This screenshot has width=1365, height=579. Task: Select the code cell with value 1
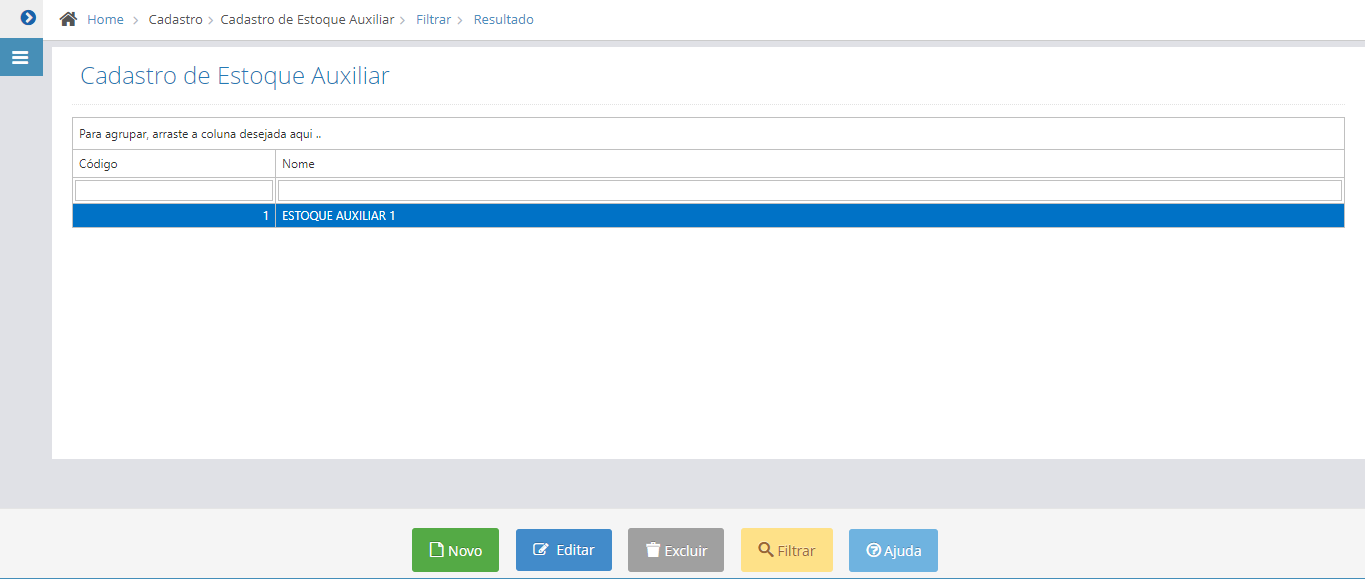click(174, 216)
